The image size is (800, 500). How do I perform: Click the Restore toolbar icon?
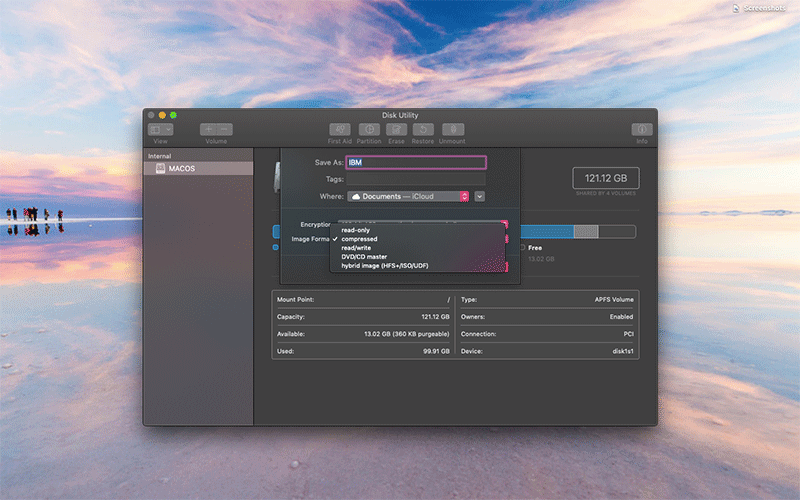pyautogui.click(x=423, y=130)
